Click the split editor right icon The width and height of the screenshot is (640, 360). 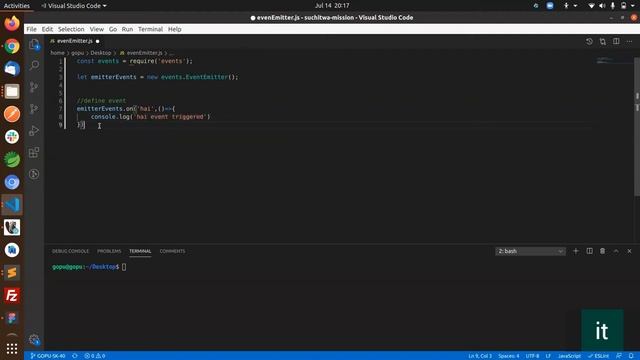coord(616,41)
